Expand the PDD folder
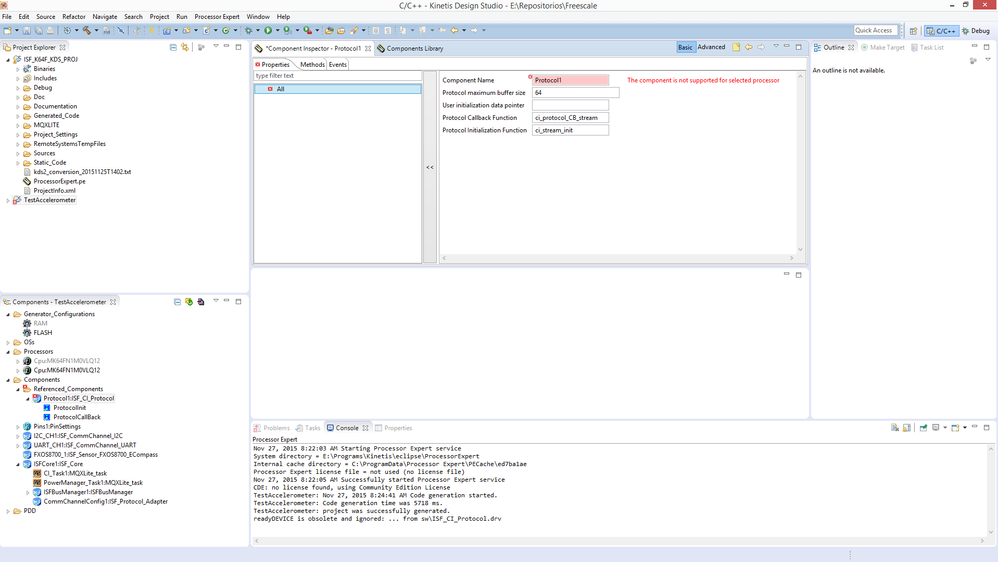998x562 pixels. [x=8, y=511]
